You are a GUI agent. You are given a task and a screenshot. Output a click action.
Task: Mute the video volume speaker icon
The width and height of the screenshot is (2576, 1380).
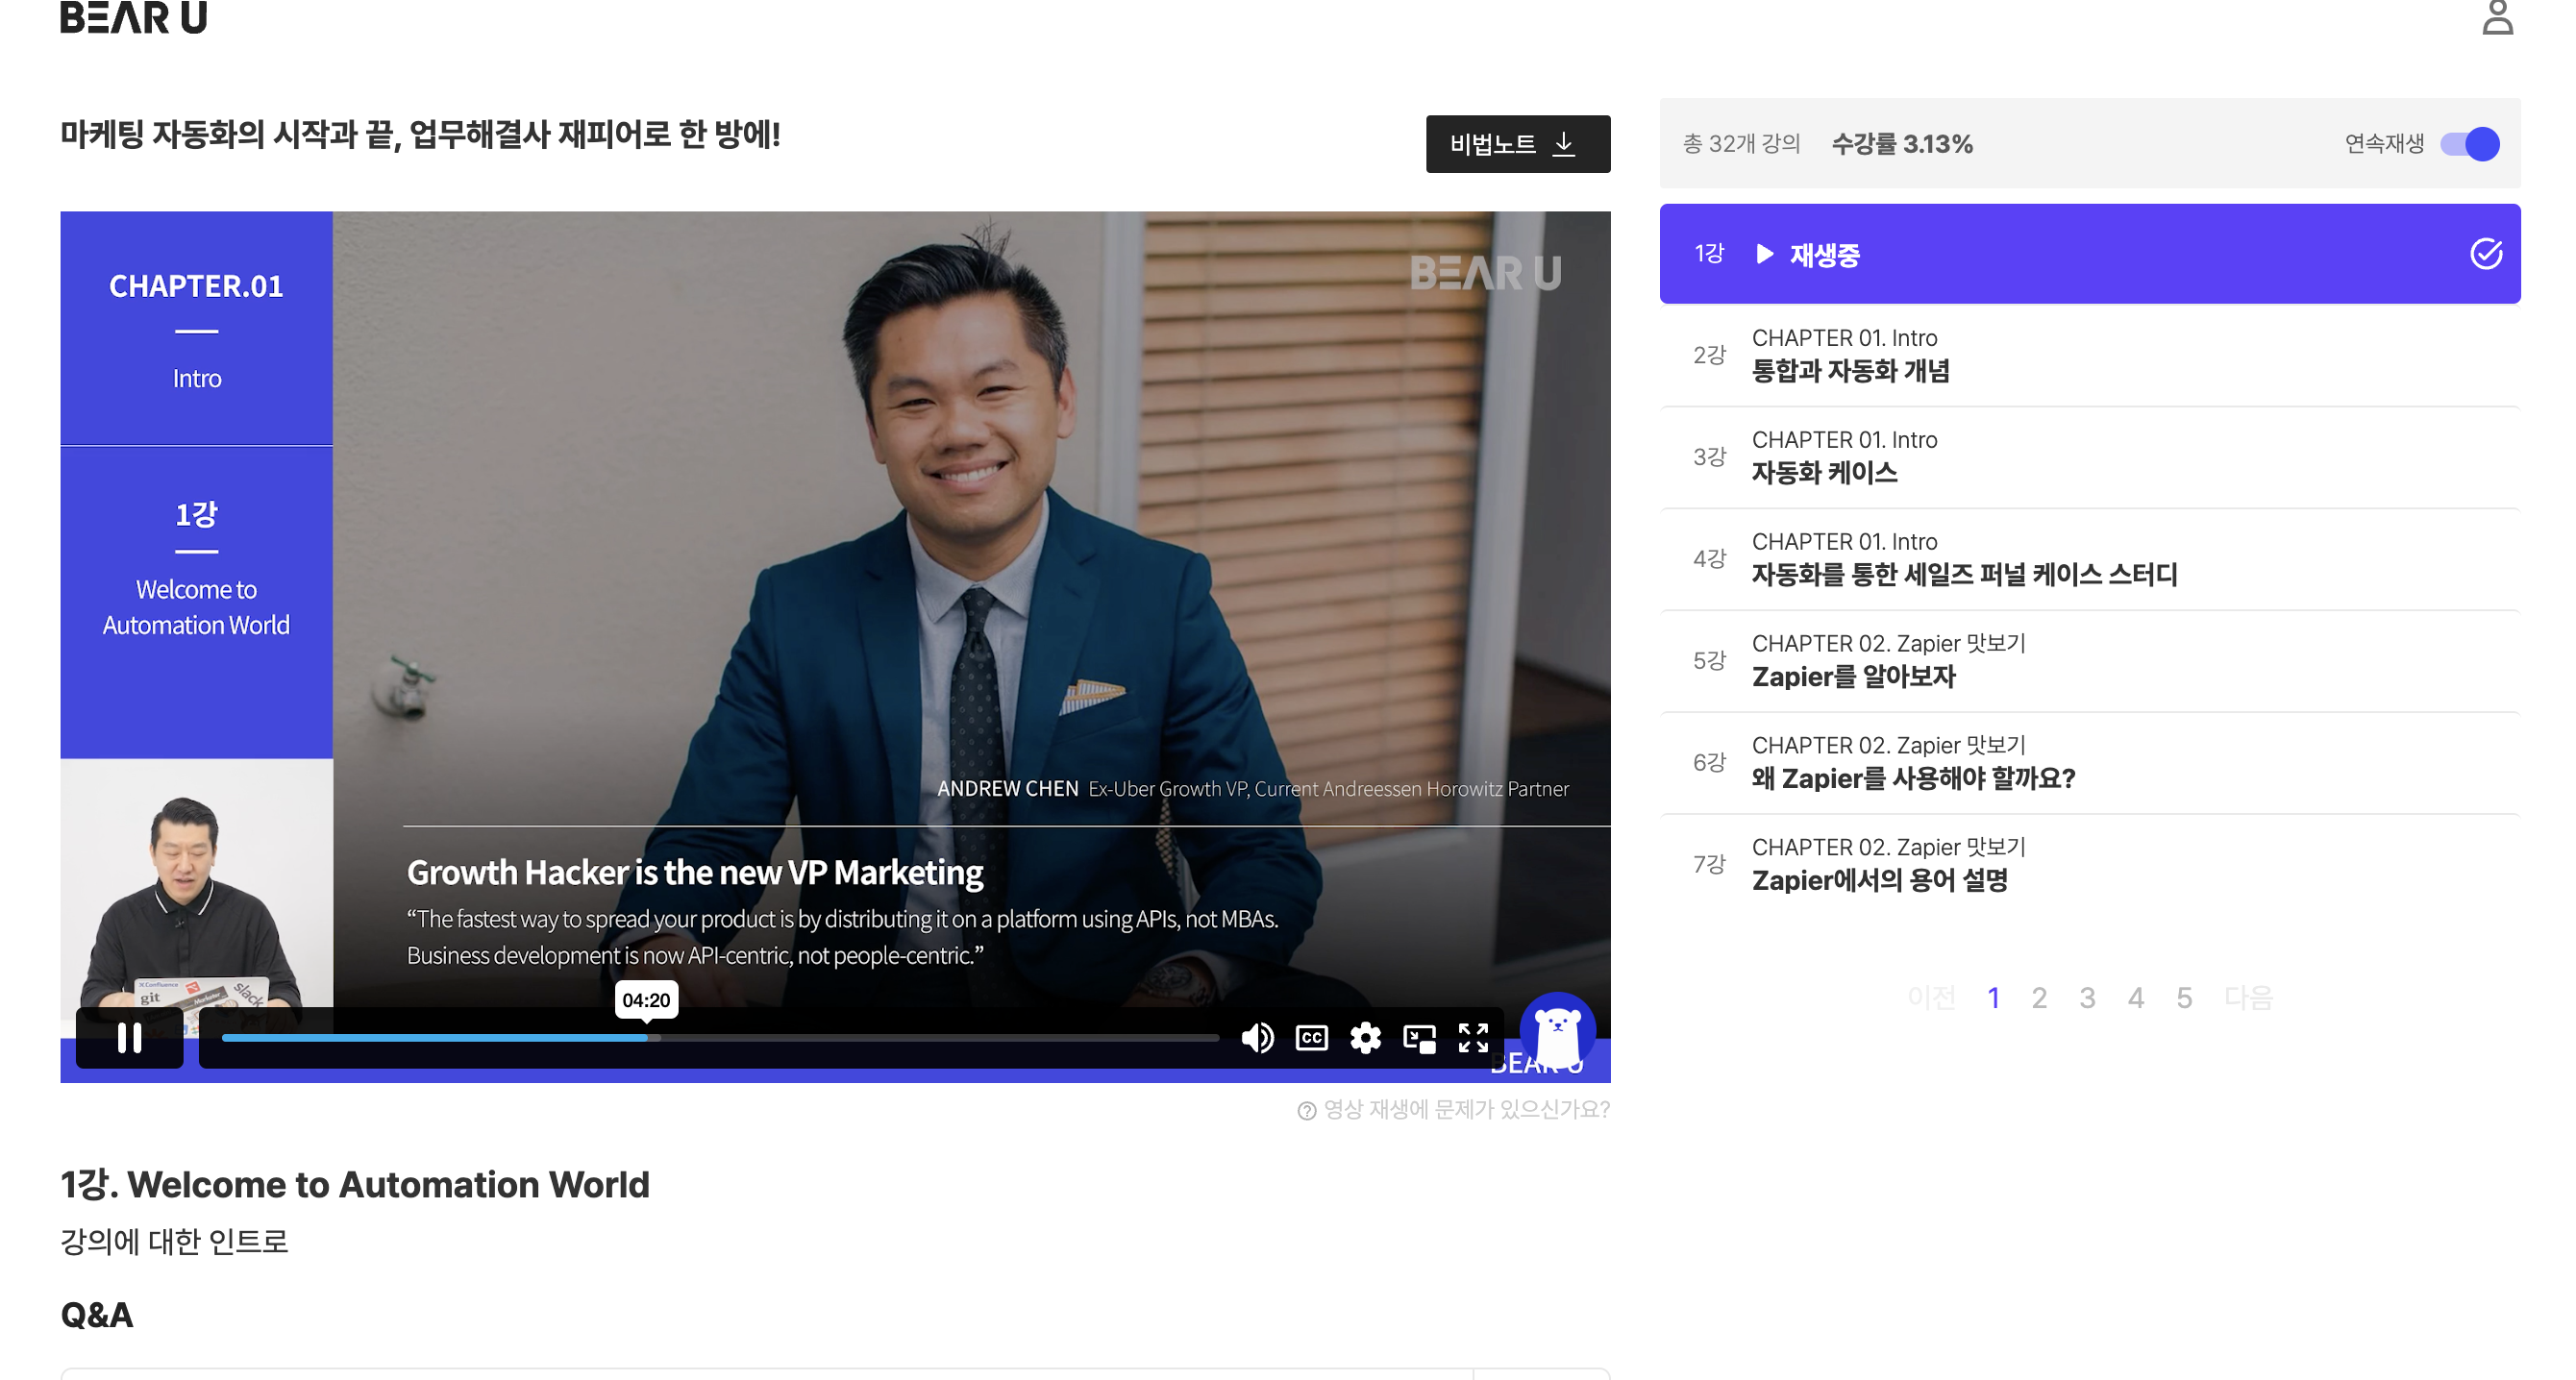pyautogui.click(x=1257, y=1038)
